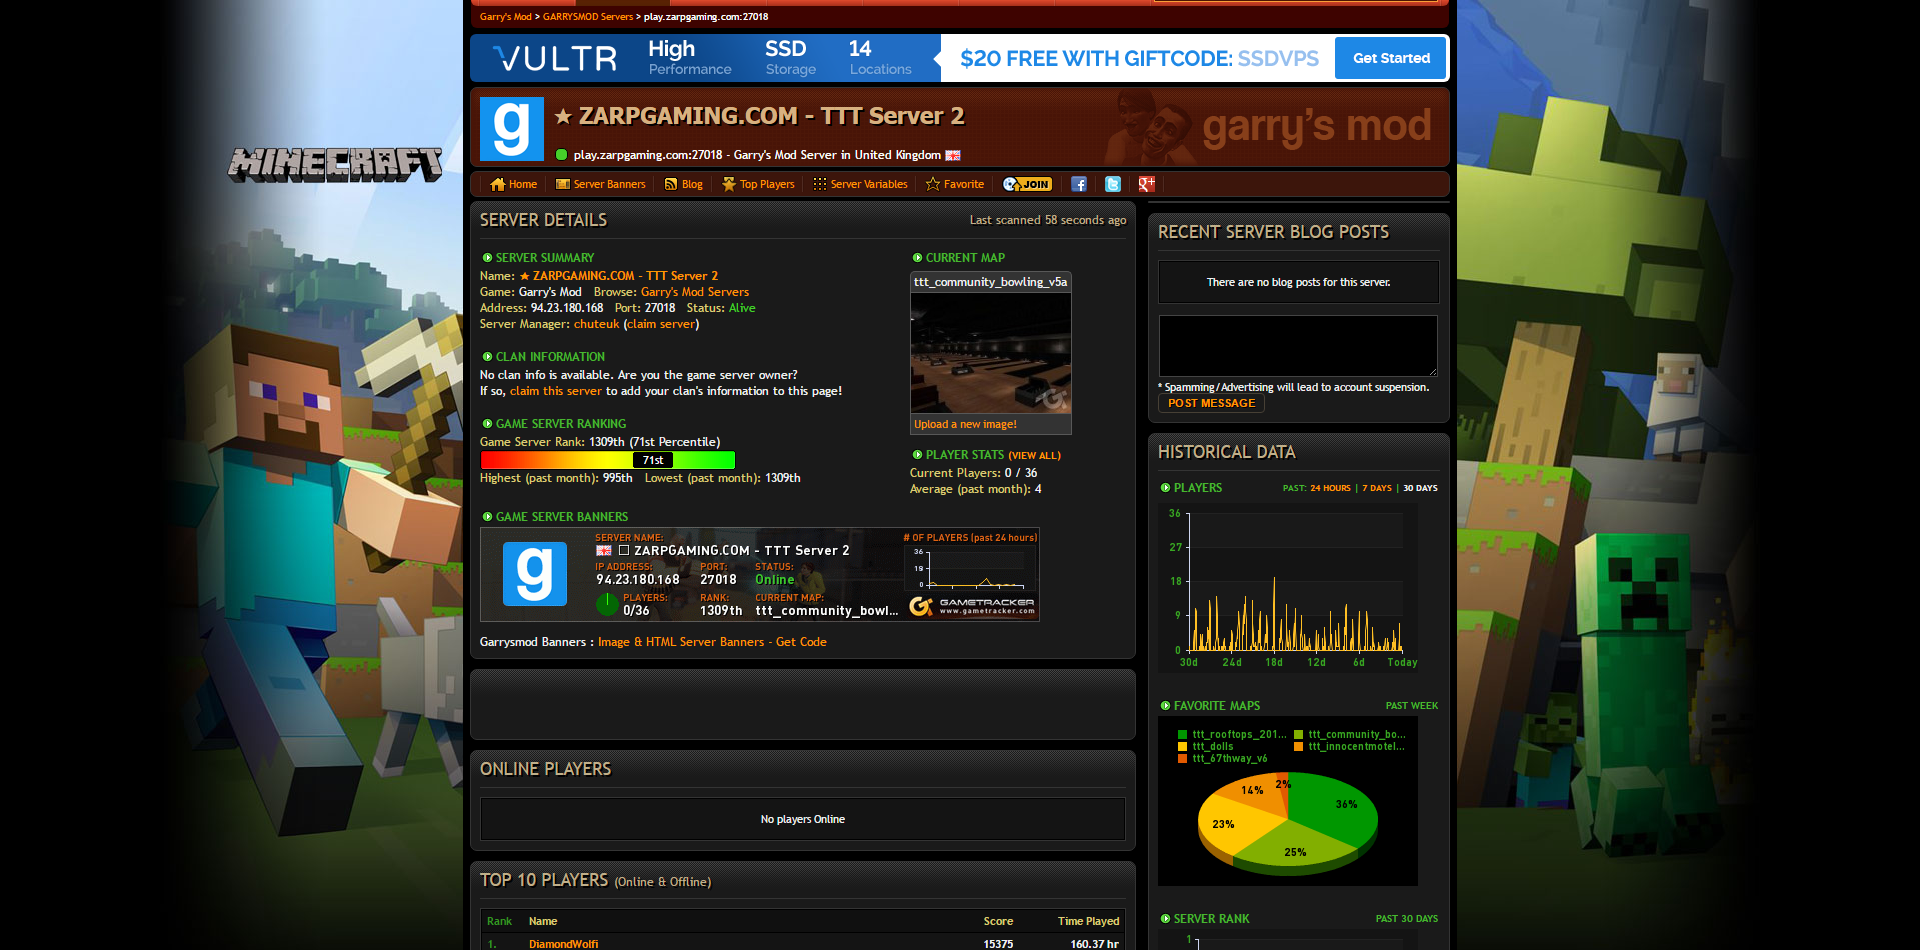Image resolution: width=1920 pixels, height=950 pixels.
Task: Click the Garry's Mod 'g' logo header
Action: click(x=512, y=129)
